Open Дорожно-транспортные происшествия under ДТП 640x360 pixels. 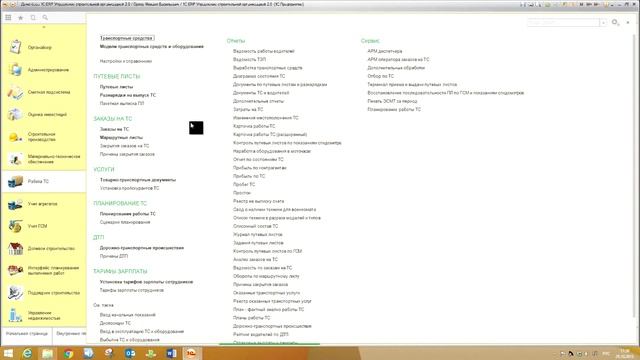[142, 248]
